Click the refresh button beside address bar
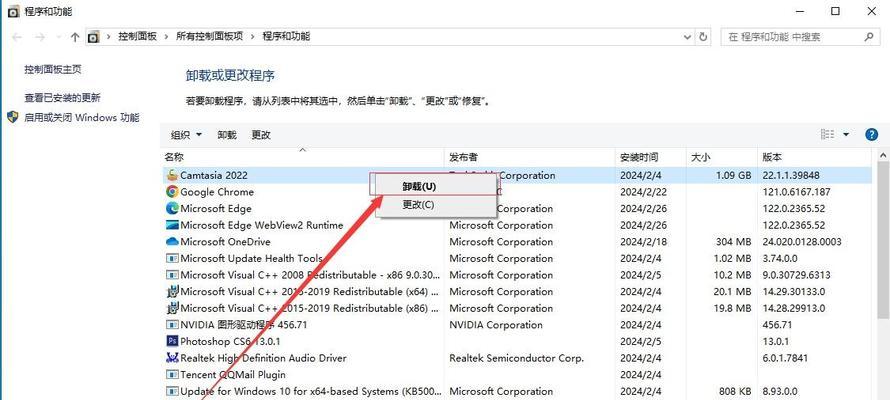Screen dimensions: 890x400 coord(703,37)
